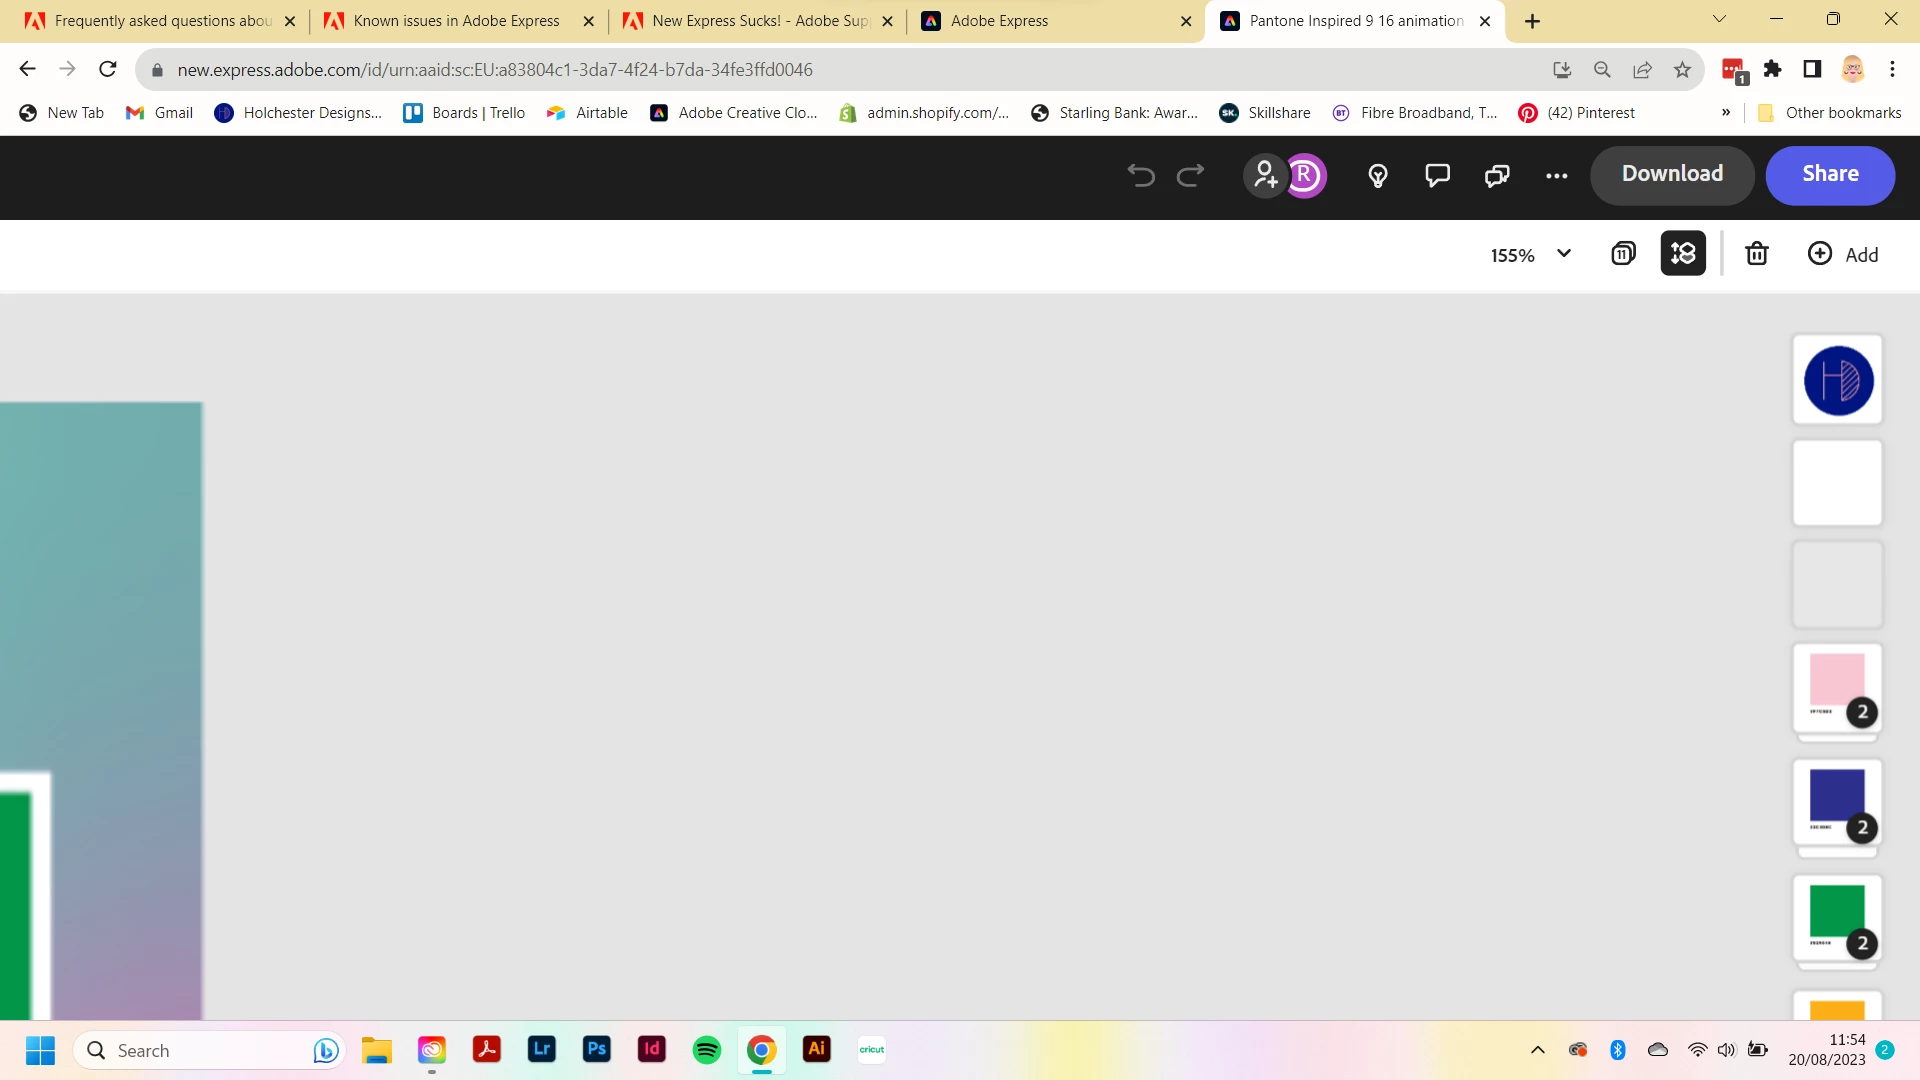Open the invite collaborators icon
Screen dimensions: 1920x1080
coord(1265,175)
